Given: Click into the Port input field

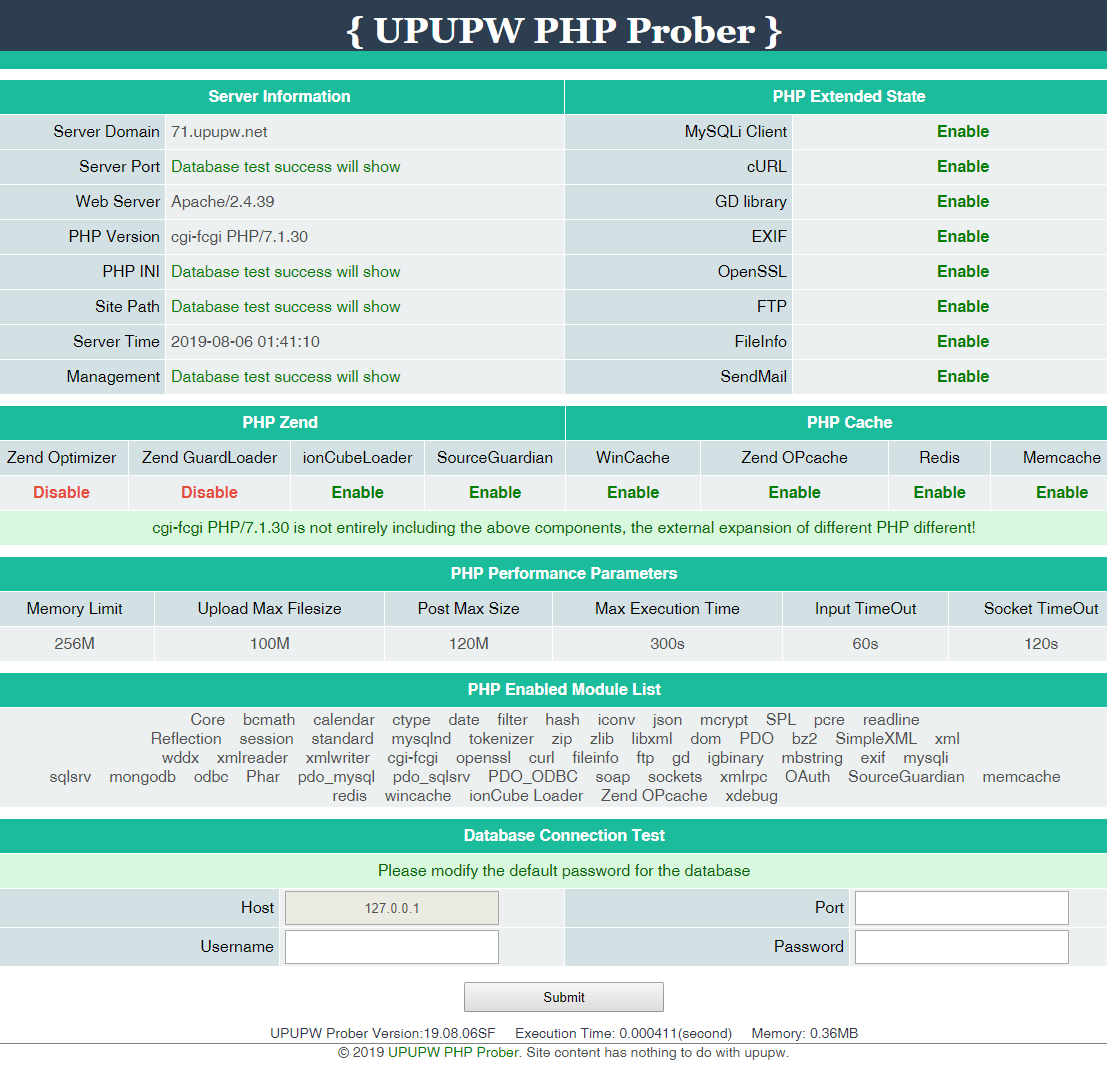Looking at the screenshot, I should click(962, 908).
